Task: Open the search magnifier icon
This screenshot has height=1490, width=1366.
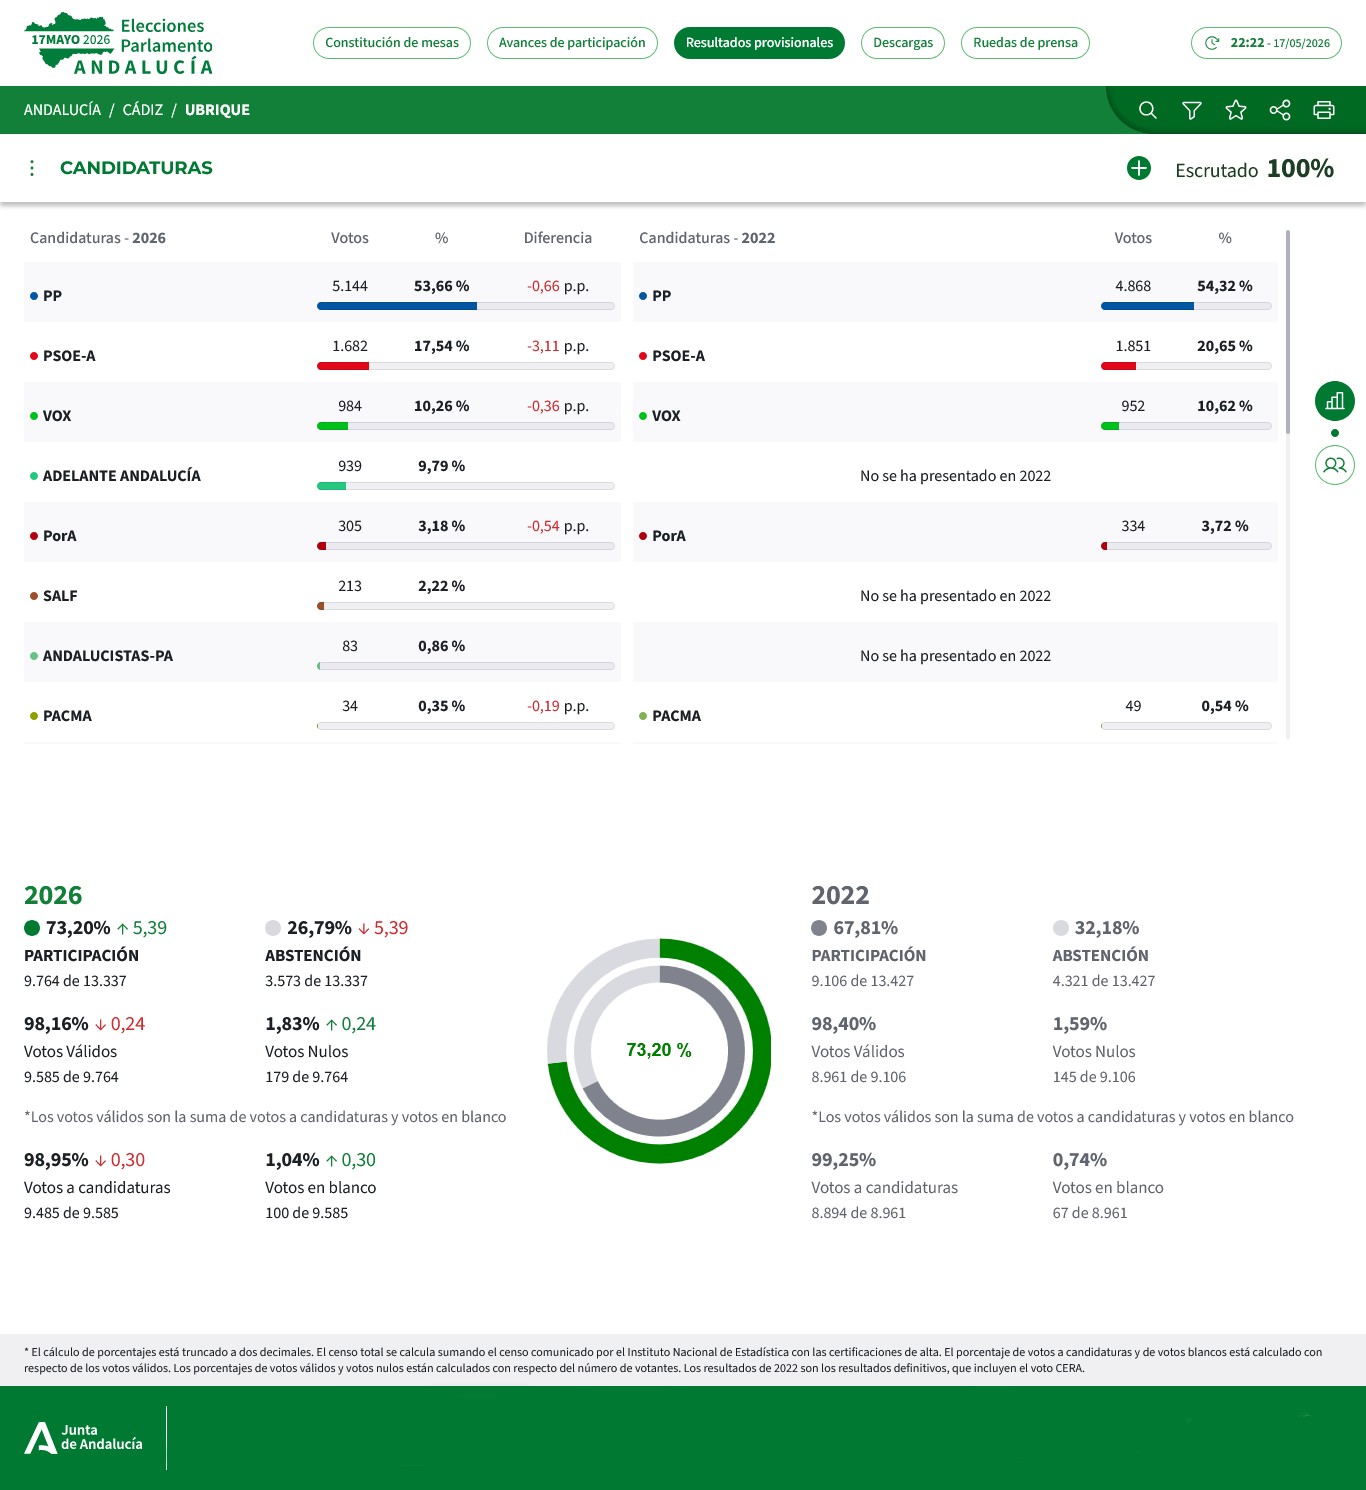Action: pos(1147,110)
